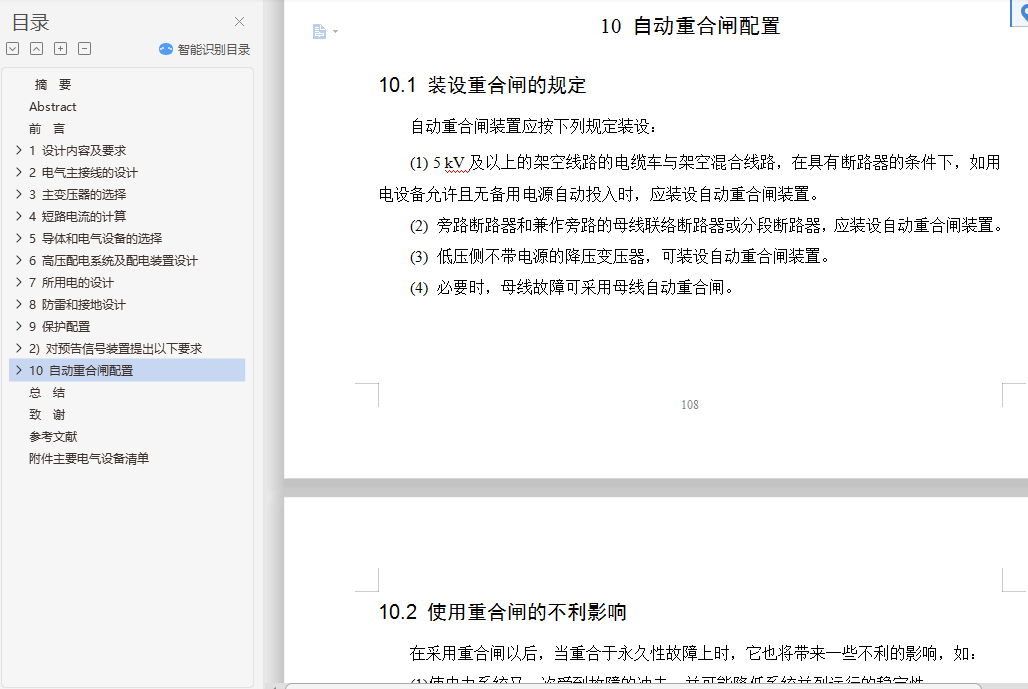Go to the 总 结 outline entry

[x=47, y=393]
